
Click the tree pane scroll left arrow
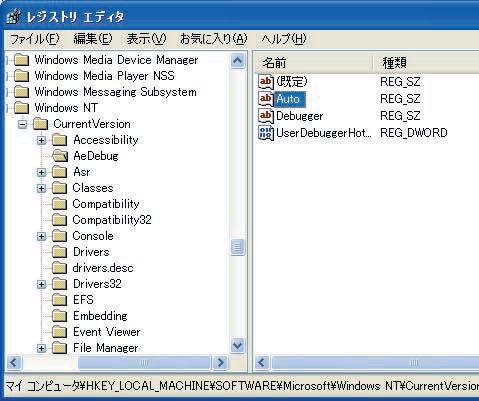click(14, 362)
